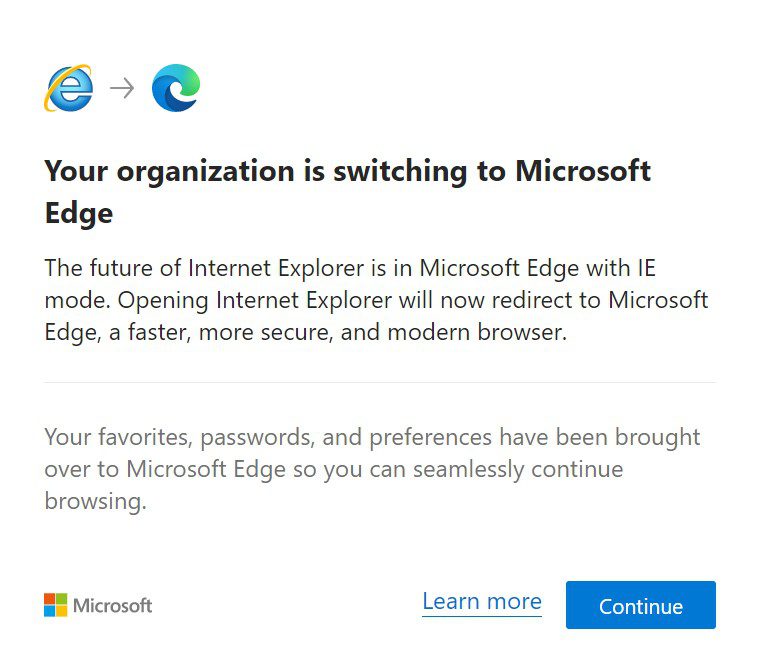
Task: Click the word "Edge" ending the heading
Action: click(79, 213)
